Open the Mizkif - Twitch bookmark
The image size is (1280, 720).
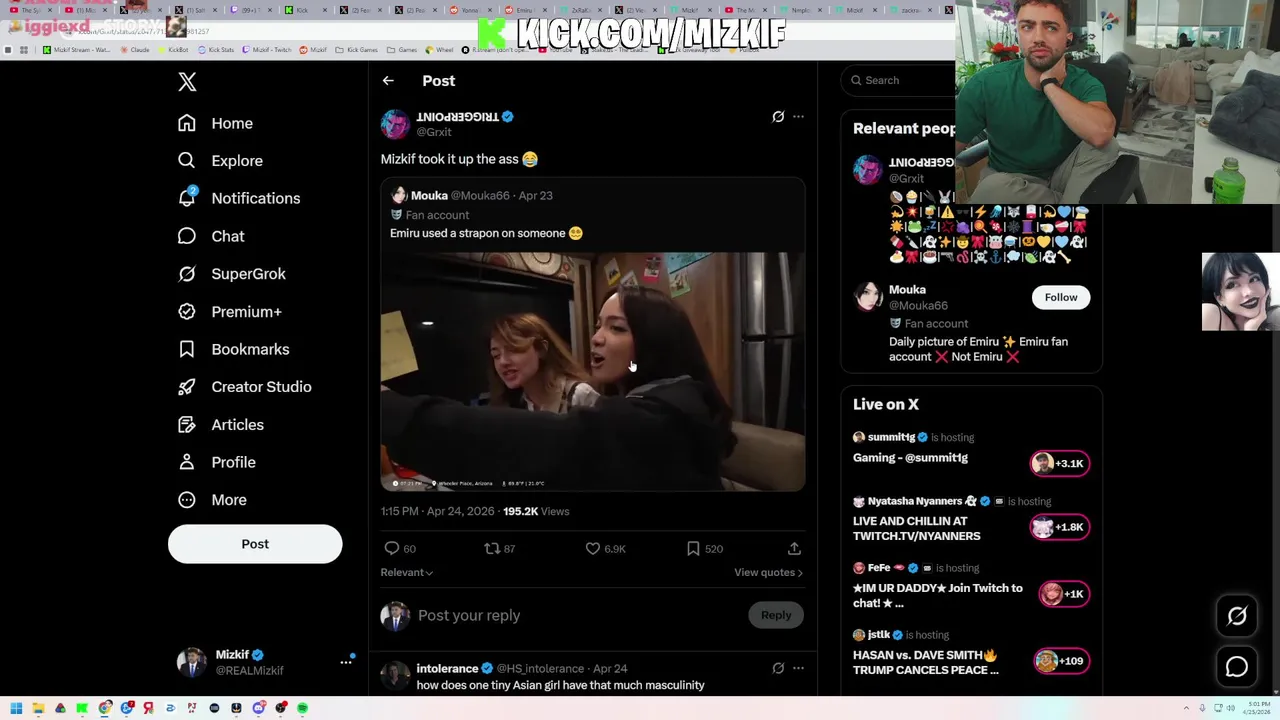click(267, 50)
